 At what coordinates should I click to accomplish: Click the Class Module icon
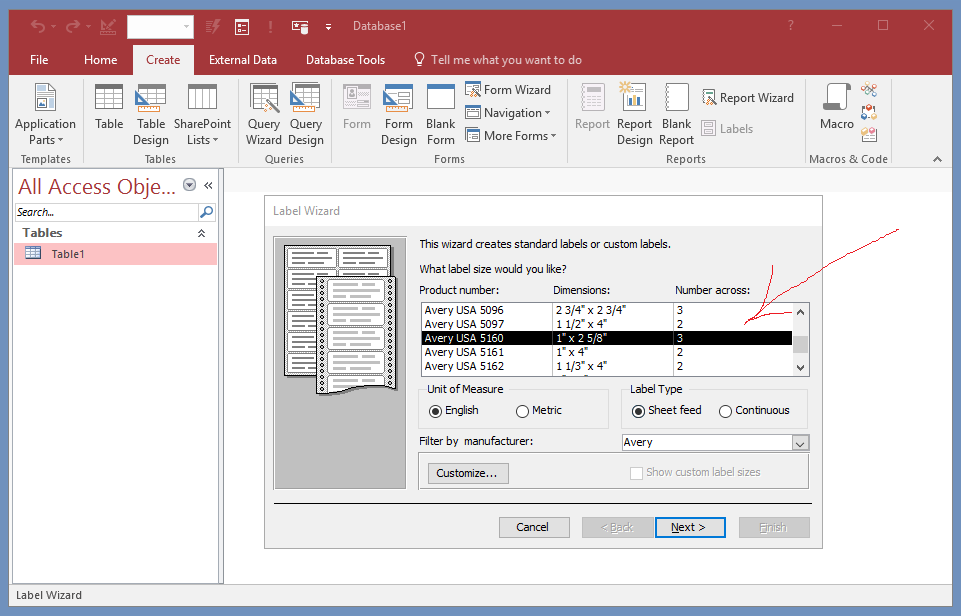[x=869, y=112]
